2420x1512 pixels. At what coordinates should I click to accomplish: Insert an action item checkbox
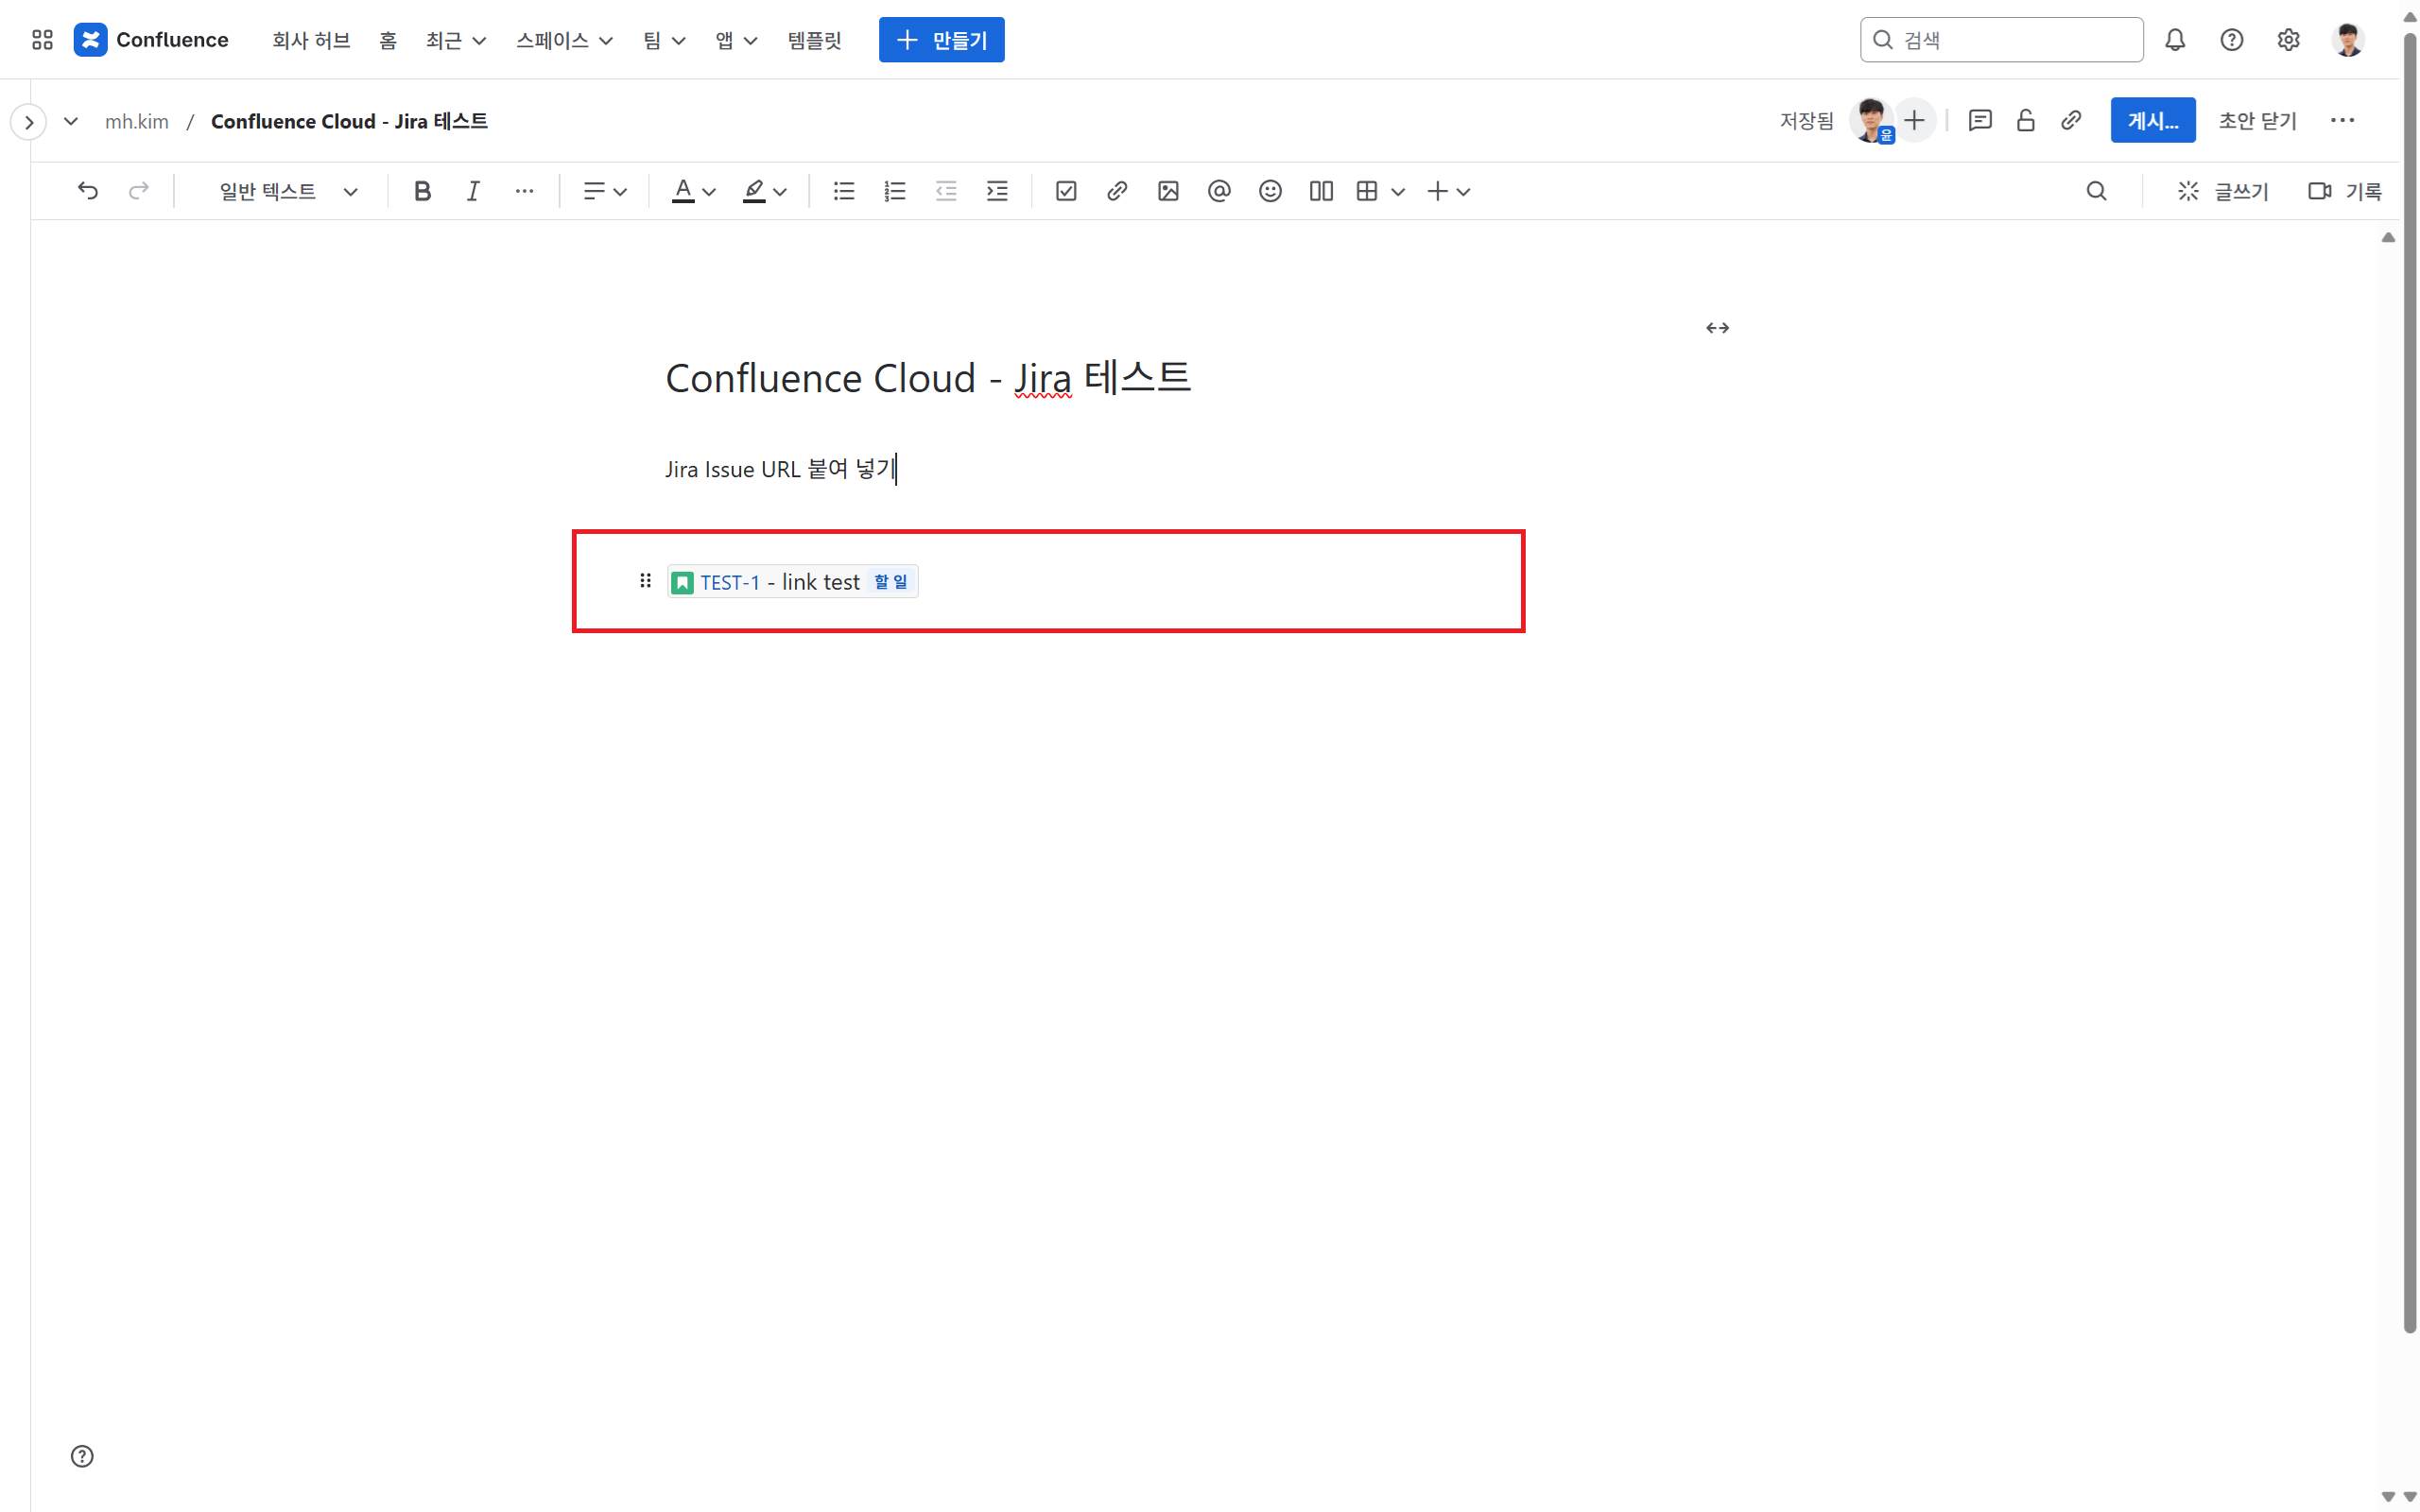1066,191
